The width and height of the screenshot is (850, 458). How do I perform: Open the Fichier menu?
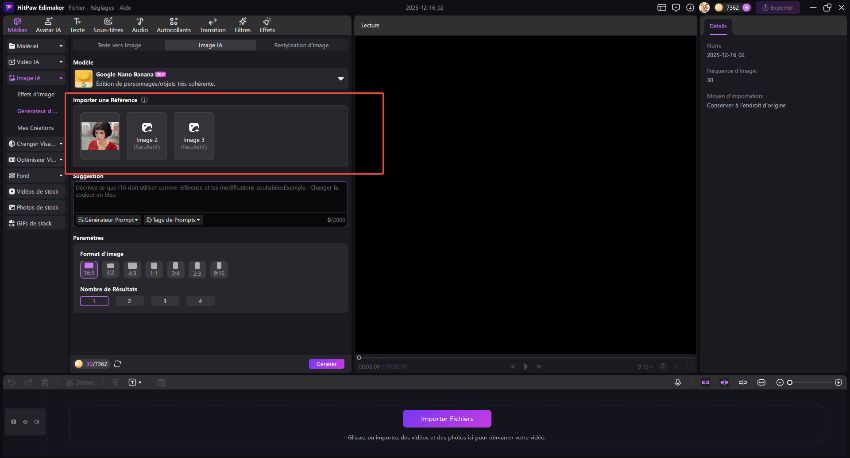pyautogui.click(x=77, y=7)
